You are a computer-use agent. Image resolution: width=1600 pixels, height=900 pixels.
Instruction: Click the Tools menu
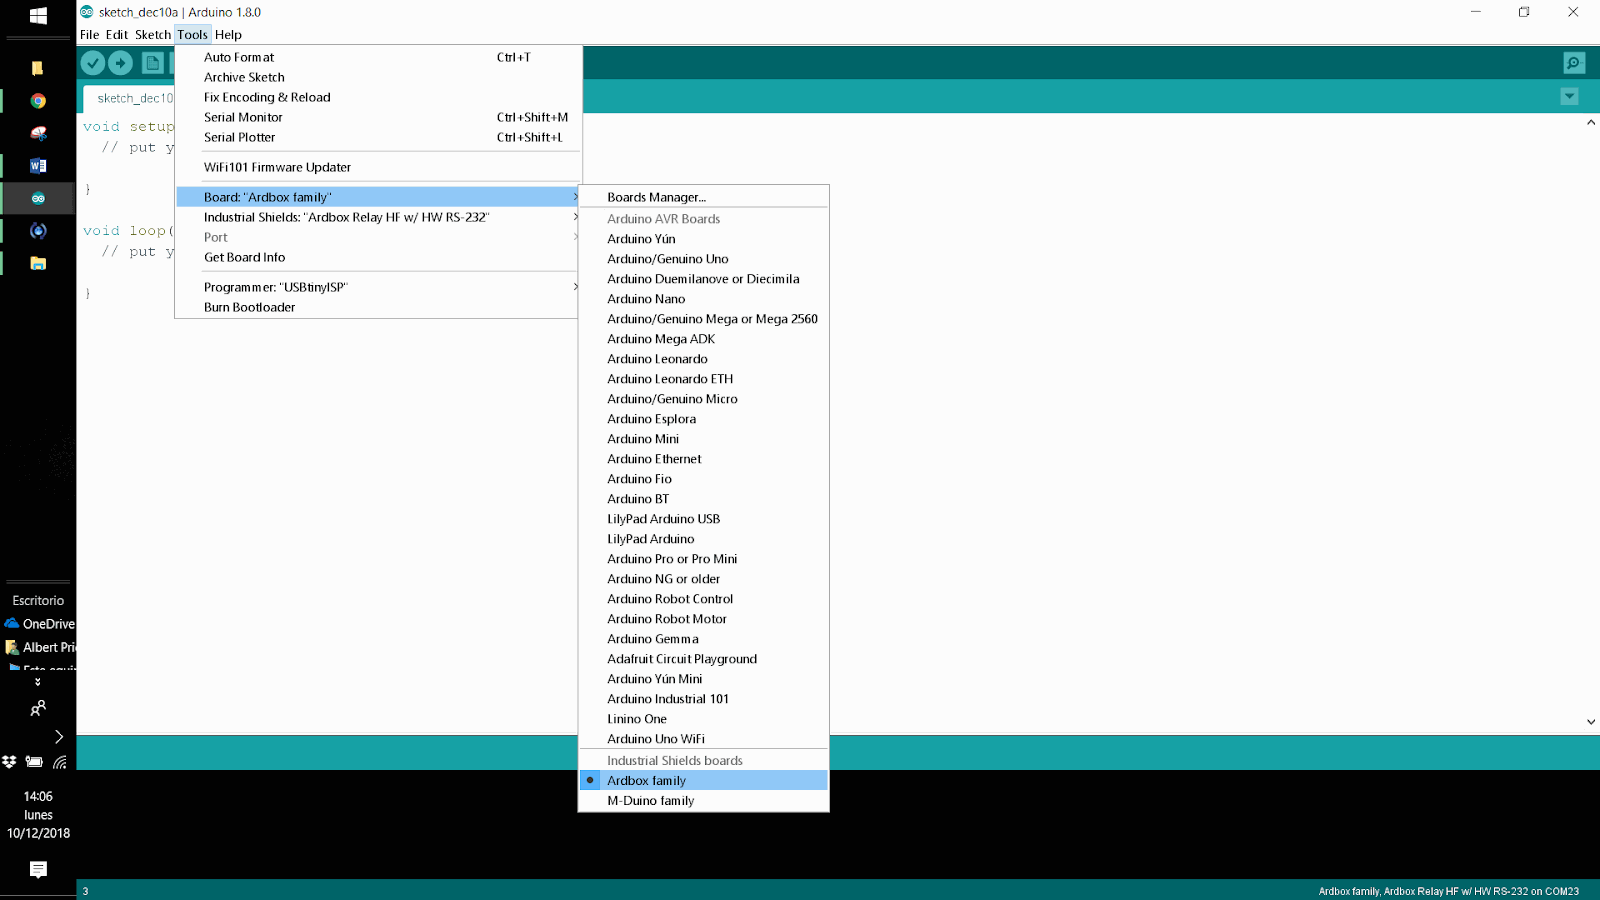pyautogui.click(x=193, y=34)
